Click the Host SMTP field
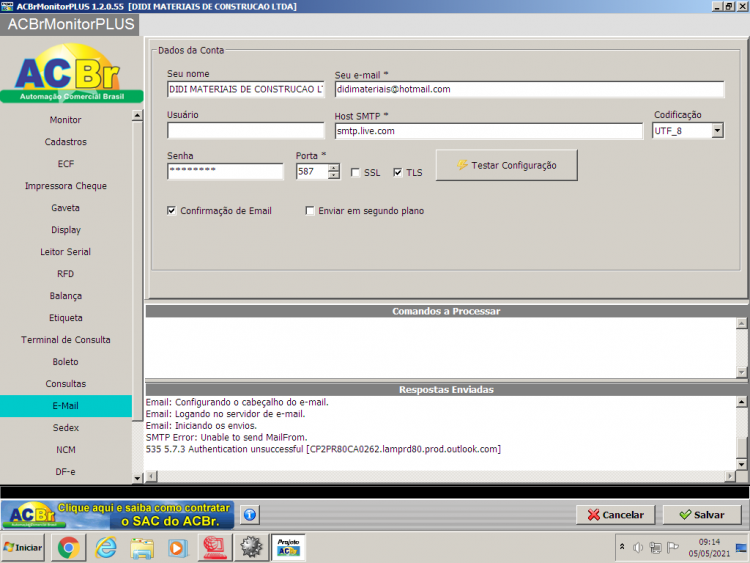 (489, 131)
